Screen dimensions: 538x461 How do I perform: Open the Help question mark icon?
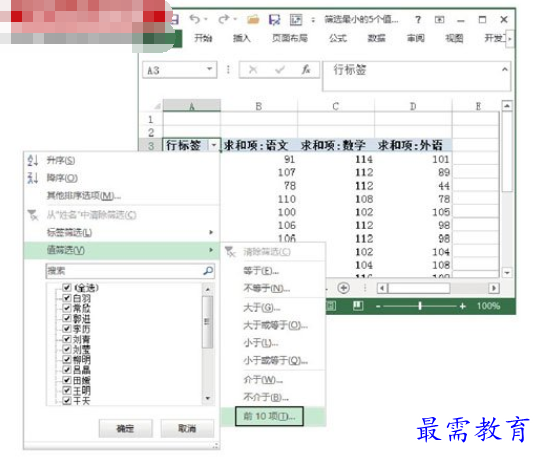[418, 20]
